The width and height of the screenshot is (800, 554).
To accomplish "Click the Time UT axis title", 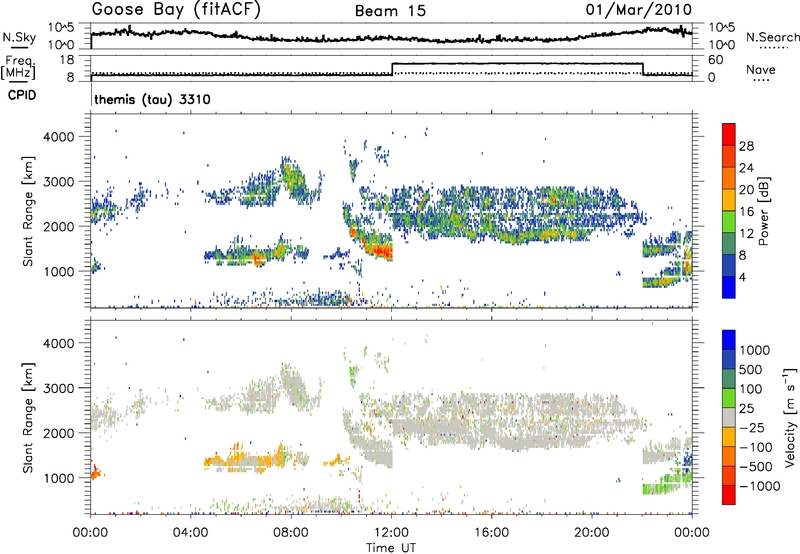I will tap(391, 548).
